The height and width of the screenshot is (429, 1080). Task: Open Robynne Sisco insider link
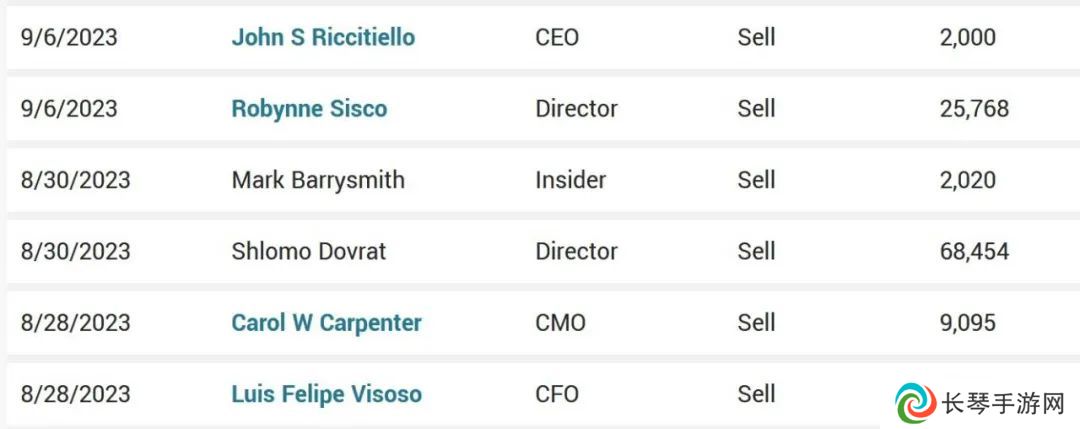click(x=309, y=109)
